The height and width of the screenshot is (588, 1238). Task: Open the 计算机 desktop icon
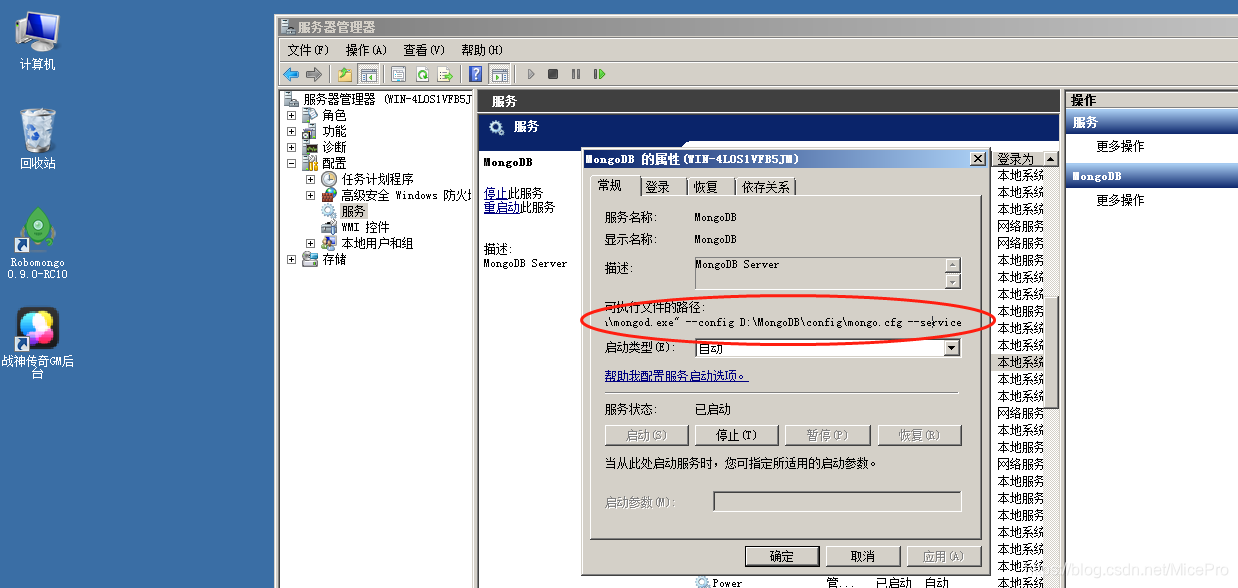37,42
